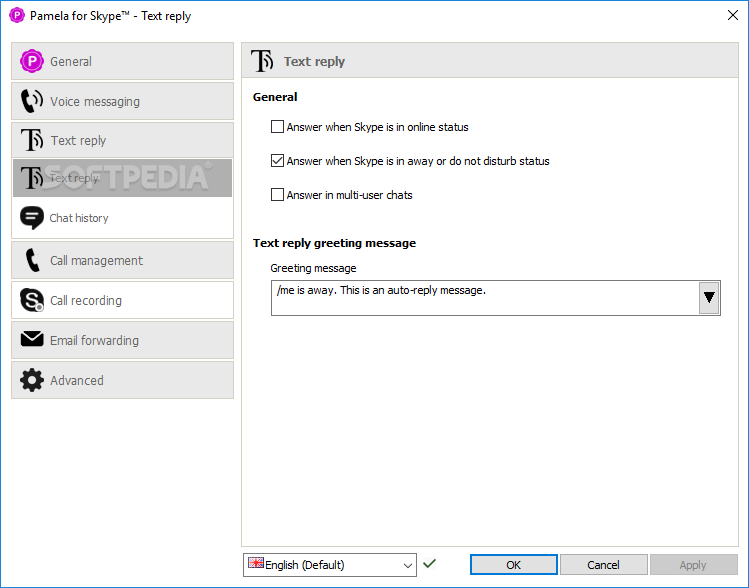Open the English (Default) language dropdown
The width and height of the screenshot is (749, 588).
tap(330, 565)
